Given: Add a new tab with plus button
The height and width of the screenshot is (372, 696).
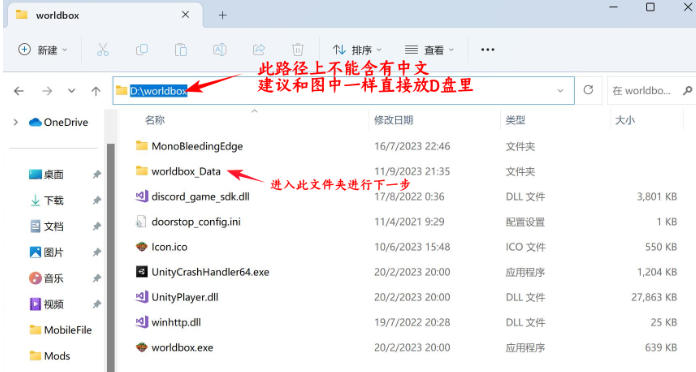Looking at the screenshot, I should click(x=222, y=15).
